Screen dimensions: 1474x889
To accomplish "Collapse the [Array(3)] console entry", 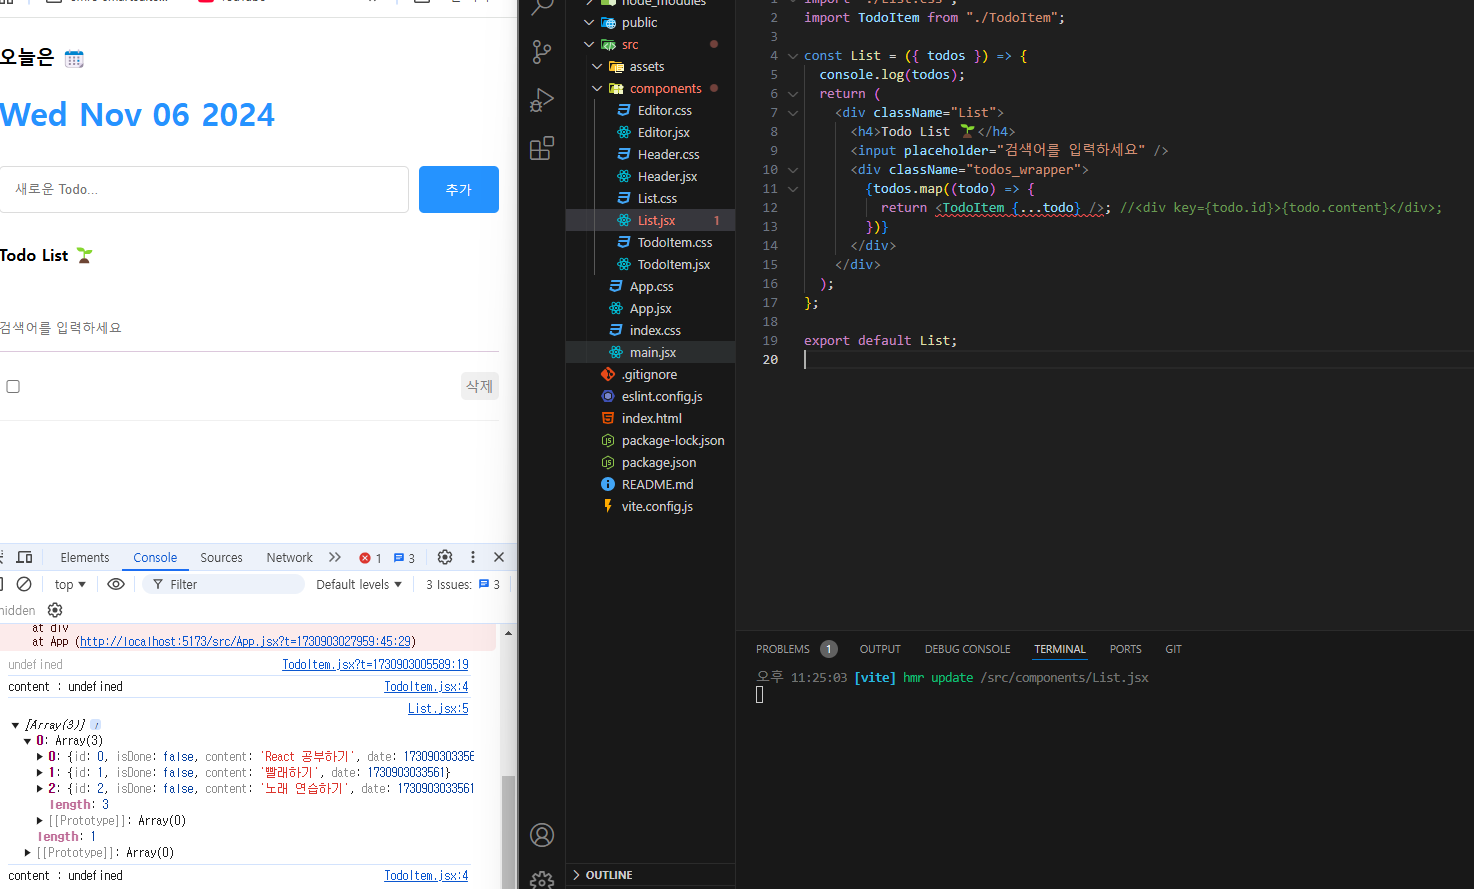I will coord(15,725).
